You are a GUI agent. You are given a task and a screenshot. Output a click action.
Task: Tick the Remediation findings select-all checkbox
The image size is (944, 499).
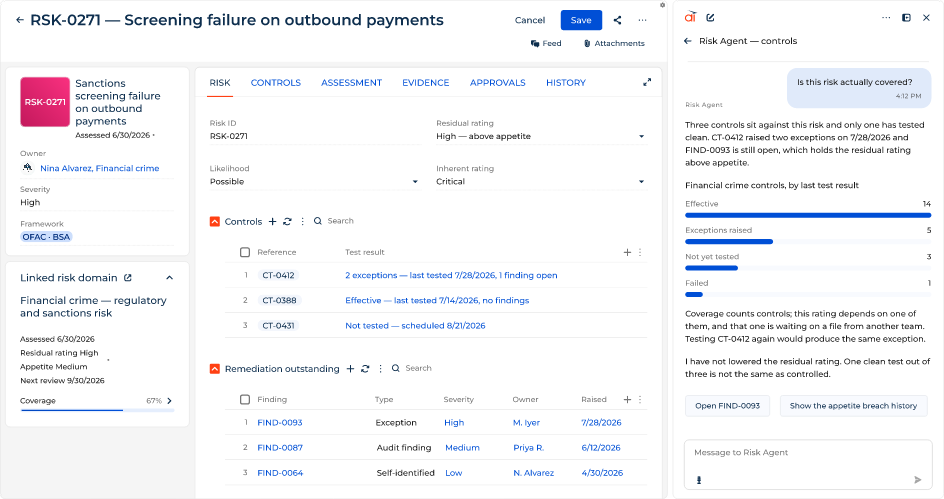point(245,399)
